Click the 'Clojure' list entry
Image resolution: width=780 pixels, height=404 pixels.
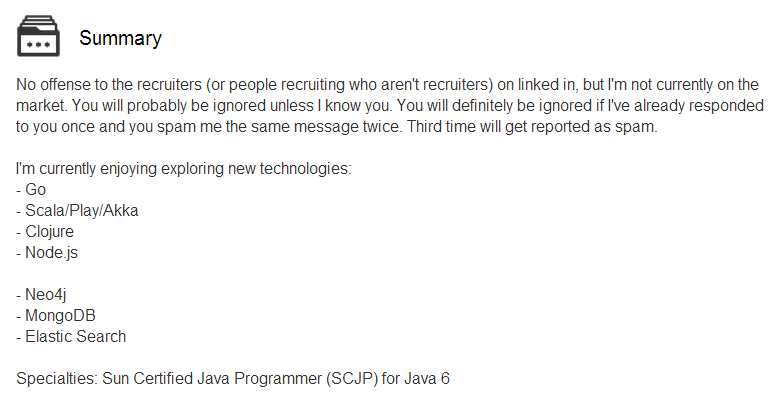(x=45, y=232)
